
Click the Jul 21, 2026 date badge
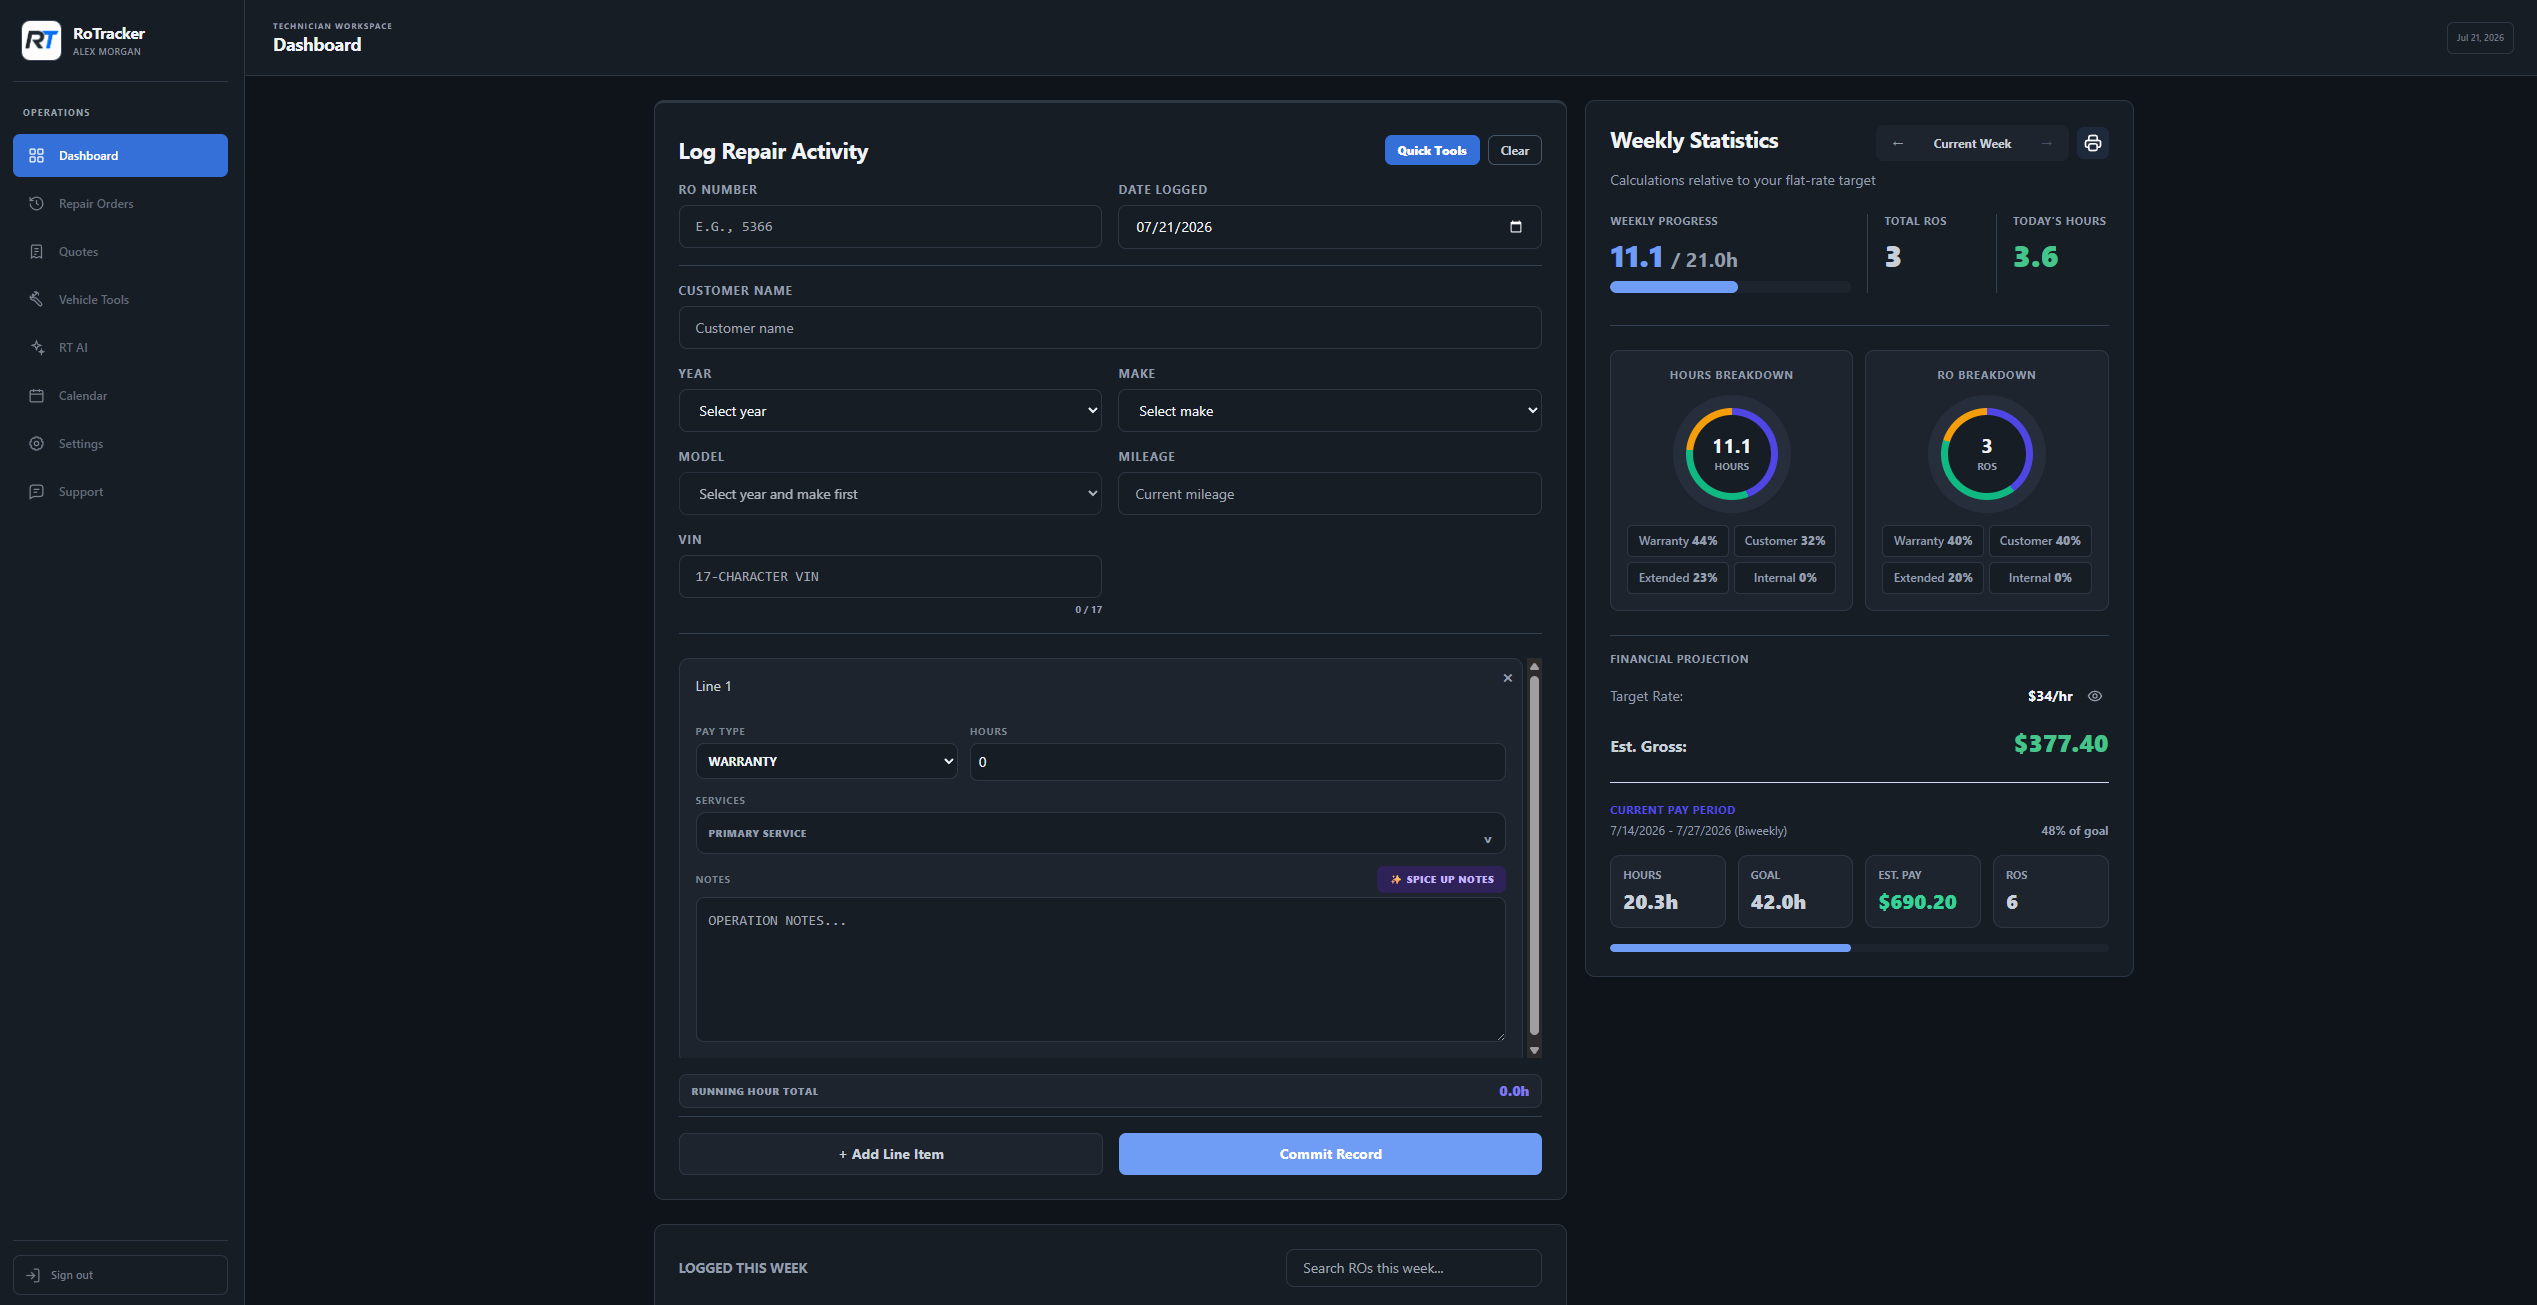(x=2480, y=38)
